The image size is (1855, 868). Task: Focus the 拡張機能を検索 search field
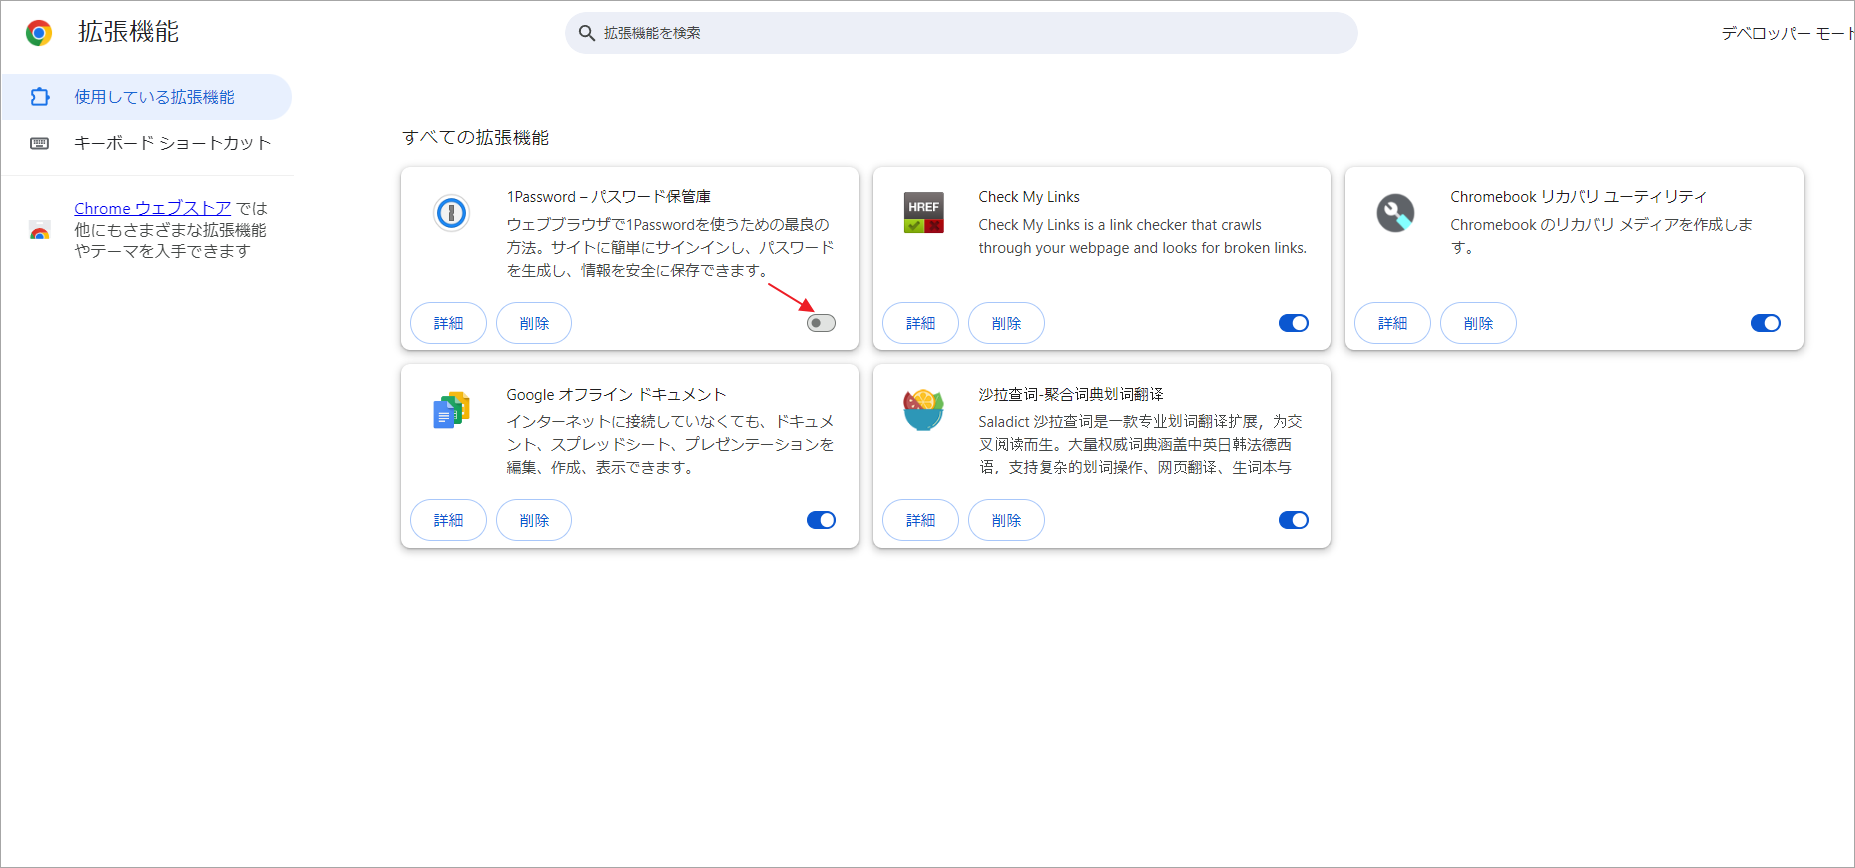[961, 33]
